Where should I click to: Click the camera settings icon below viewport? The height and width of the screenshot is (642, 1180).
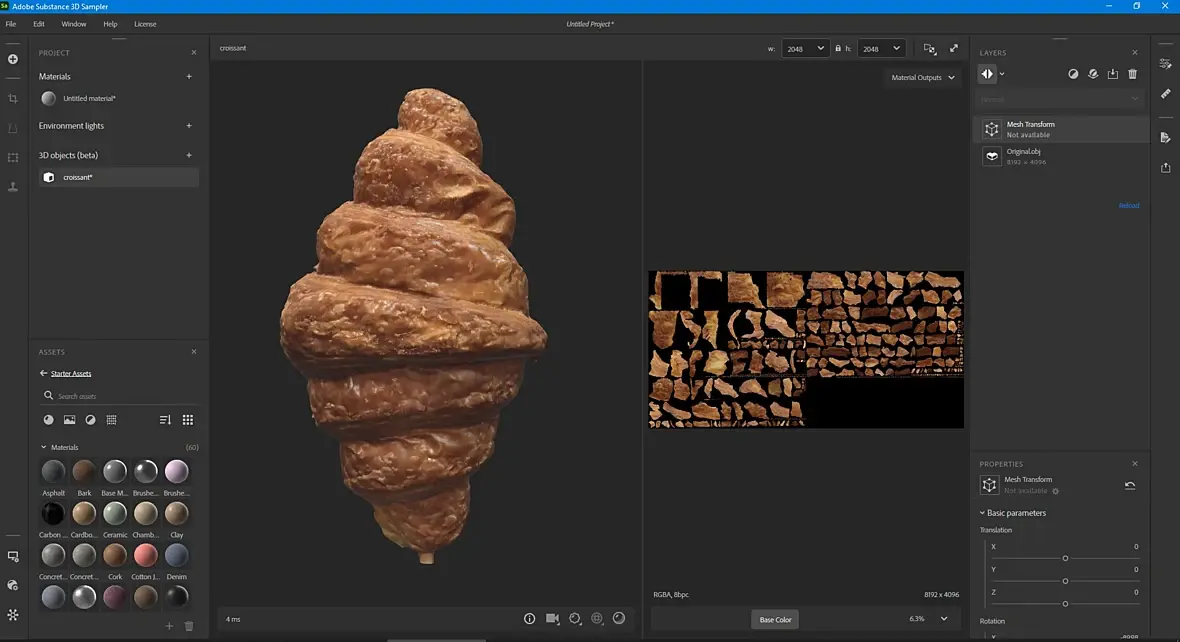(552, 619)
